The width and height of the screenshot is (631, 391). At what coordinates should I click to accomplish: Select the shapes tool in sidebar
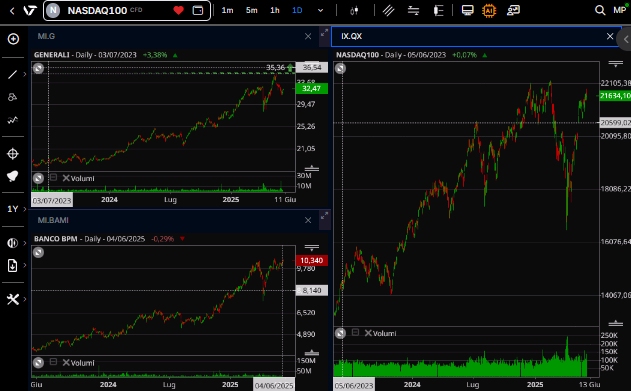point(12,97)
